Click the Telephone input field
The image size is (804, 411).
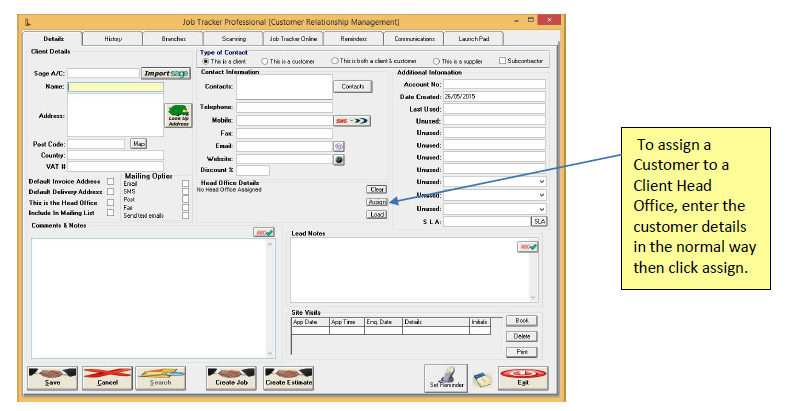pyautogui.click(x=284, y=108)
